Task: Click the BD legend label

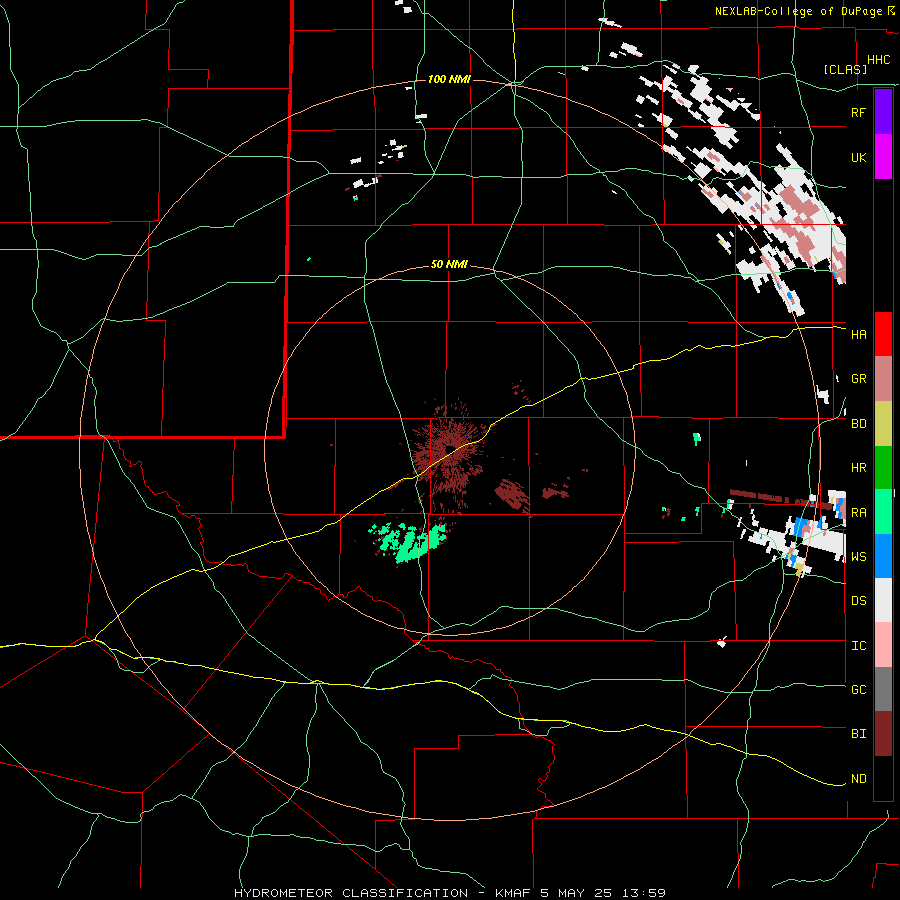Action: (x=858, y=424)
